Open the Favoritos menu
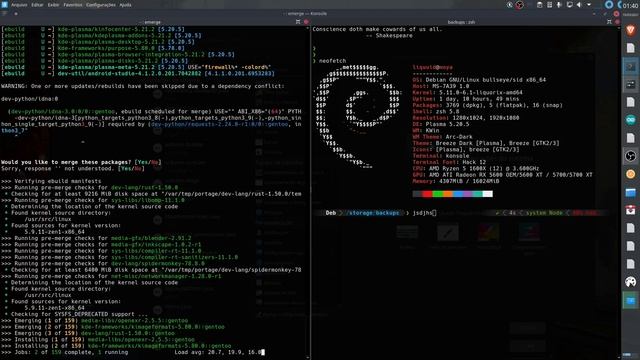Image resolution: width=640 pixels, height=360 pixels. (x=73, y=5)
